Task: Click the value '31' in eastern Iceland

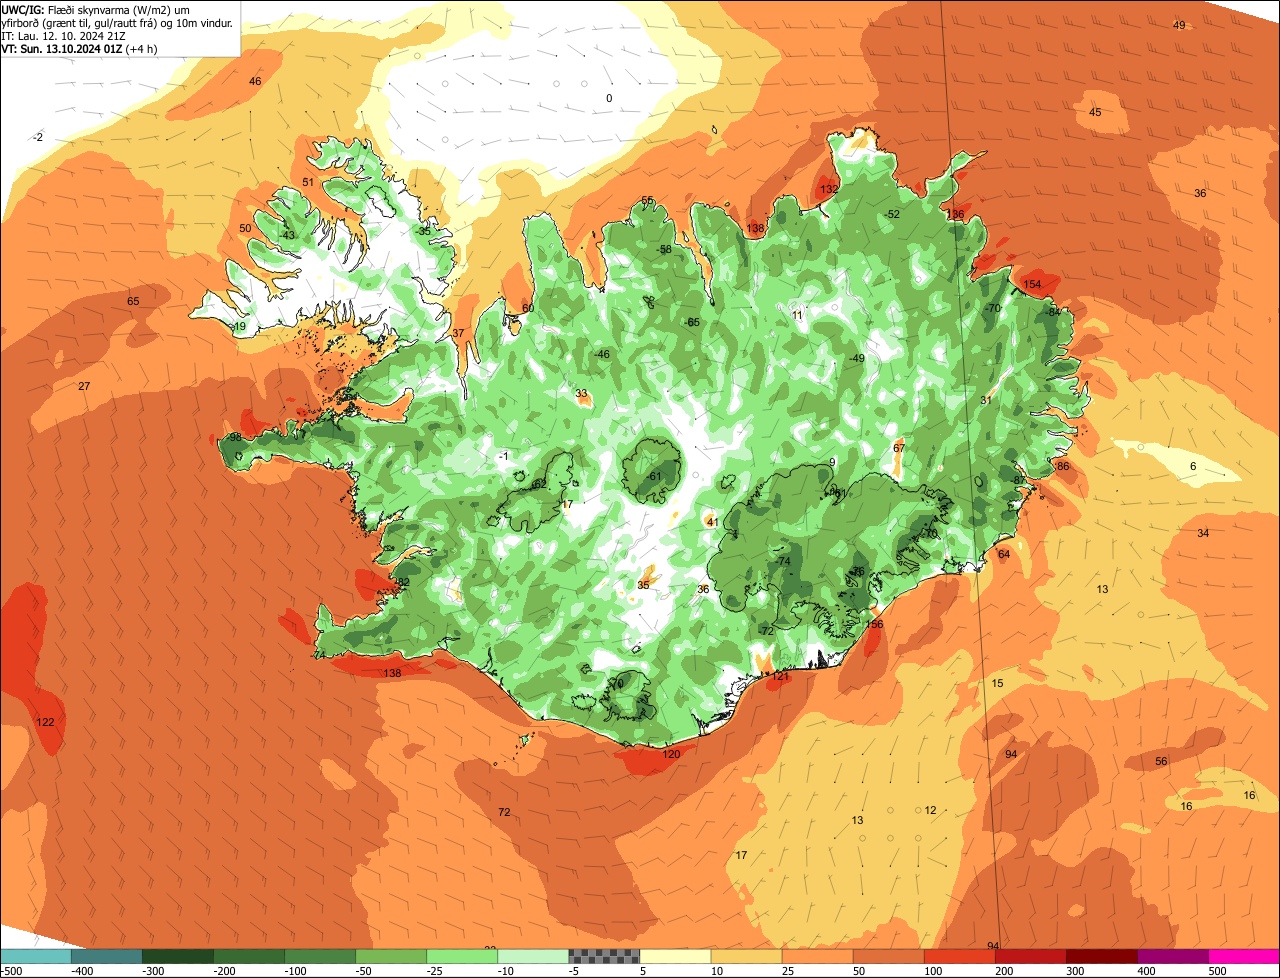Action: tap(985, 400)
